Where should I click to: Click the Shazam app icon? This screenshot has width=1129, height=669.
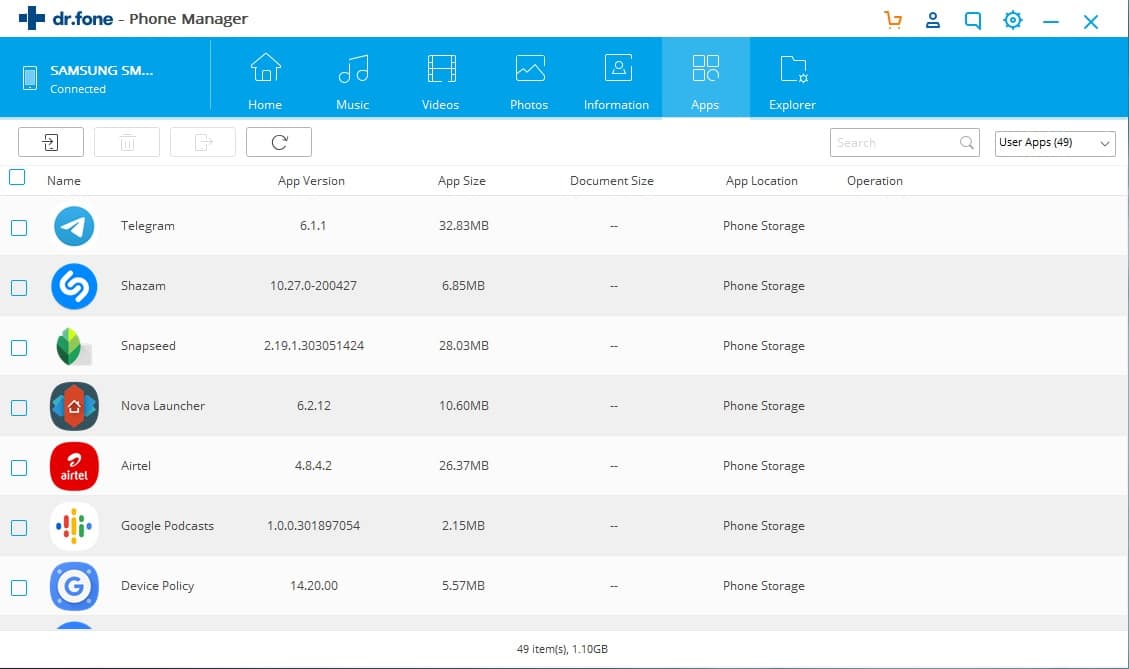[74, 286]
